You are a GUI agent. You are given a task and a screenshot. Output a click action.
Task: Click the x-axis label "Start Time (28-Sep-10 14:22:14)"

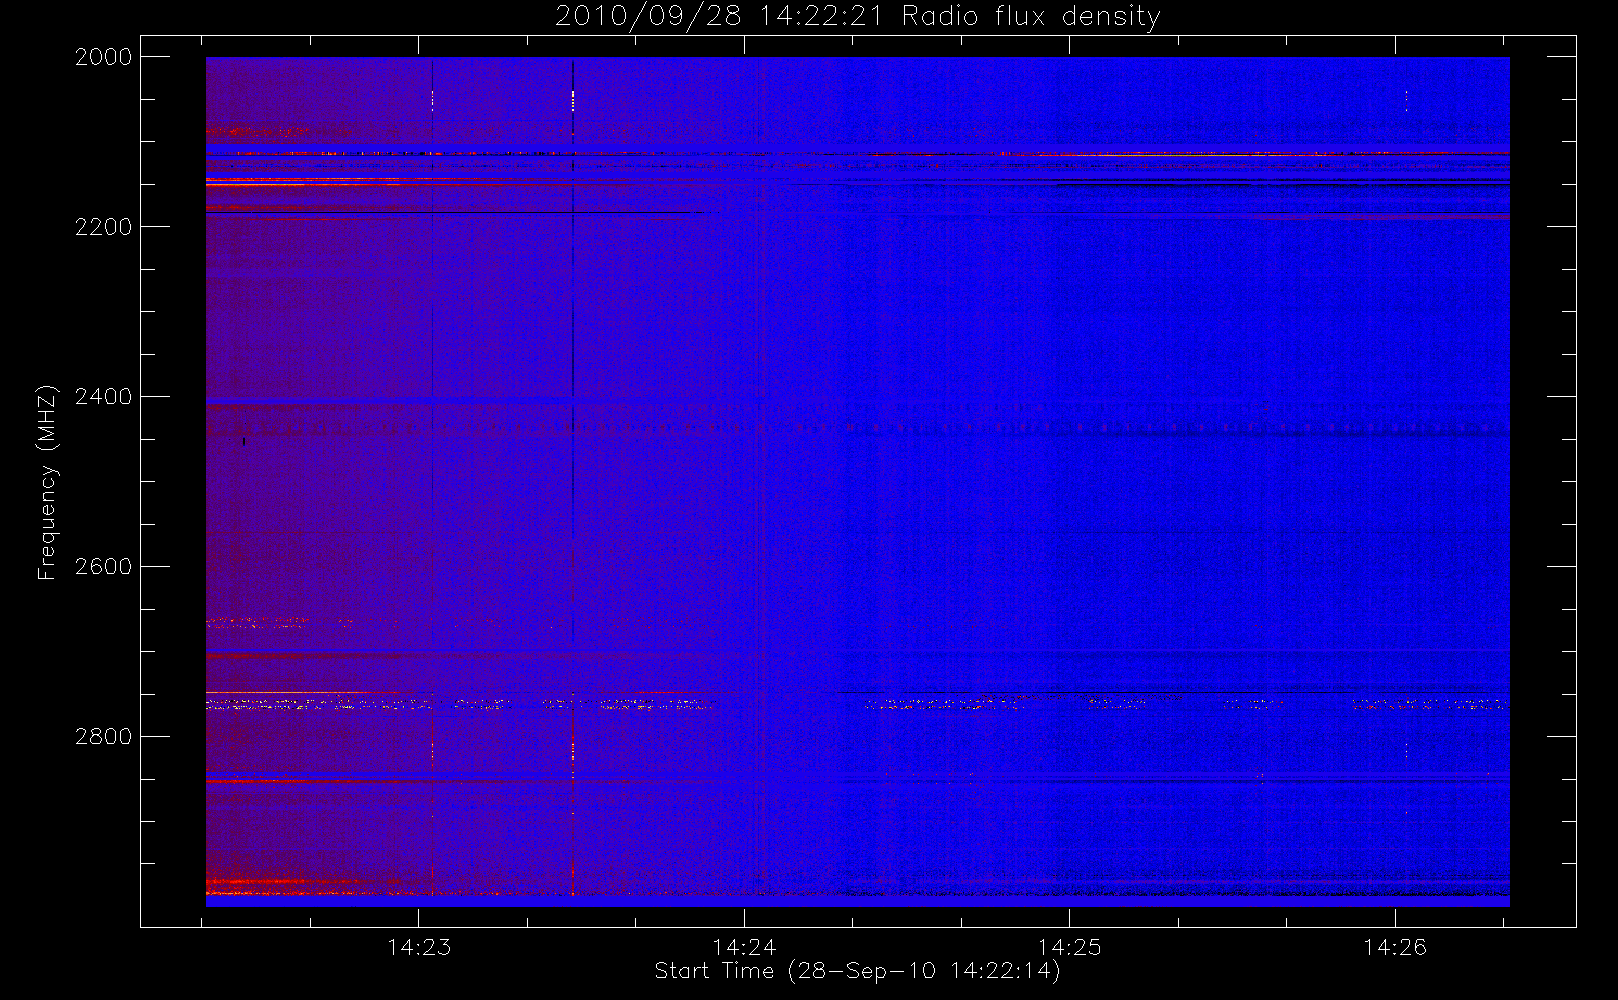pos(857,971)
